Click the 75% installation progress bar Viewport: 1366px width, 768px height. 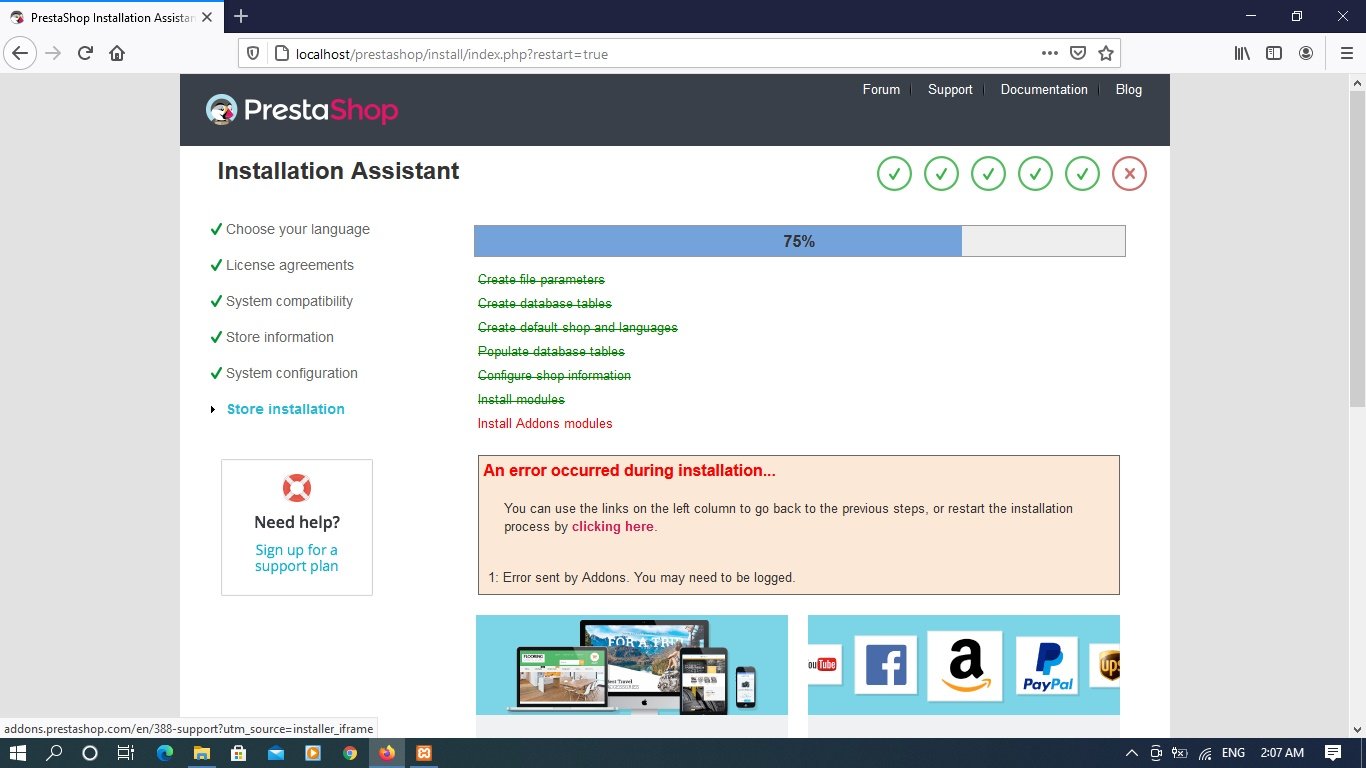click(x=799, y=241)
